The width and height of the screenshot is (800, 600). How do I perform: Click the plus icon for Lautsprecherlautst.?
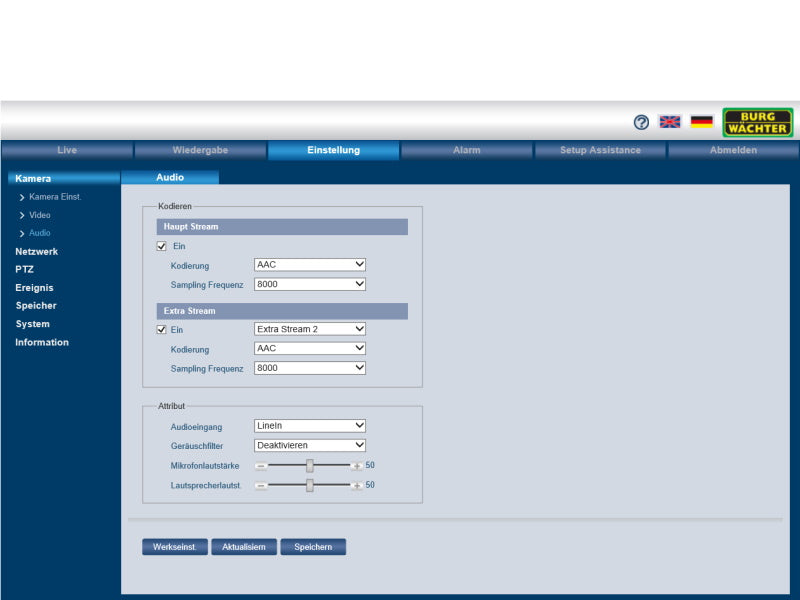(x=356, y=486)
